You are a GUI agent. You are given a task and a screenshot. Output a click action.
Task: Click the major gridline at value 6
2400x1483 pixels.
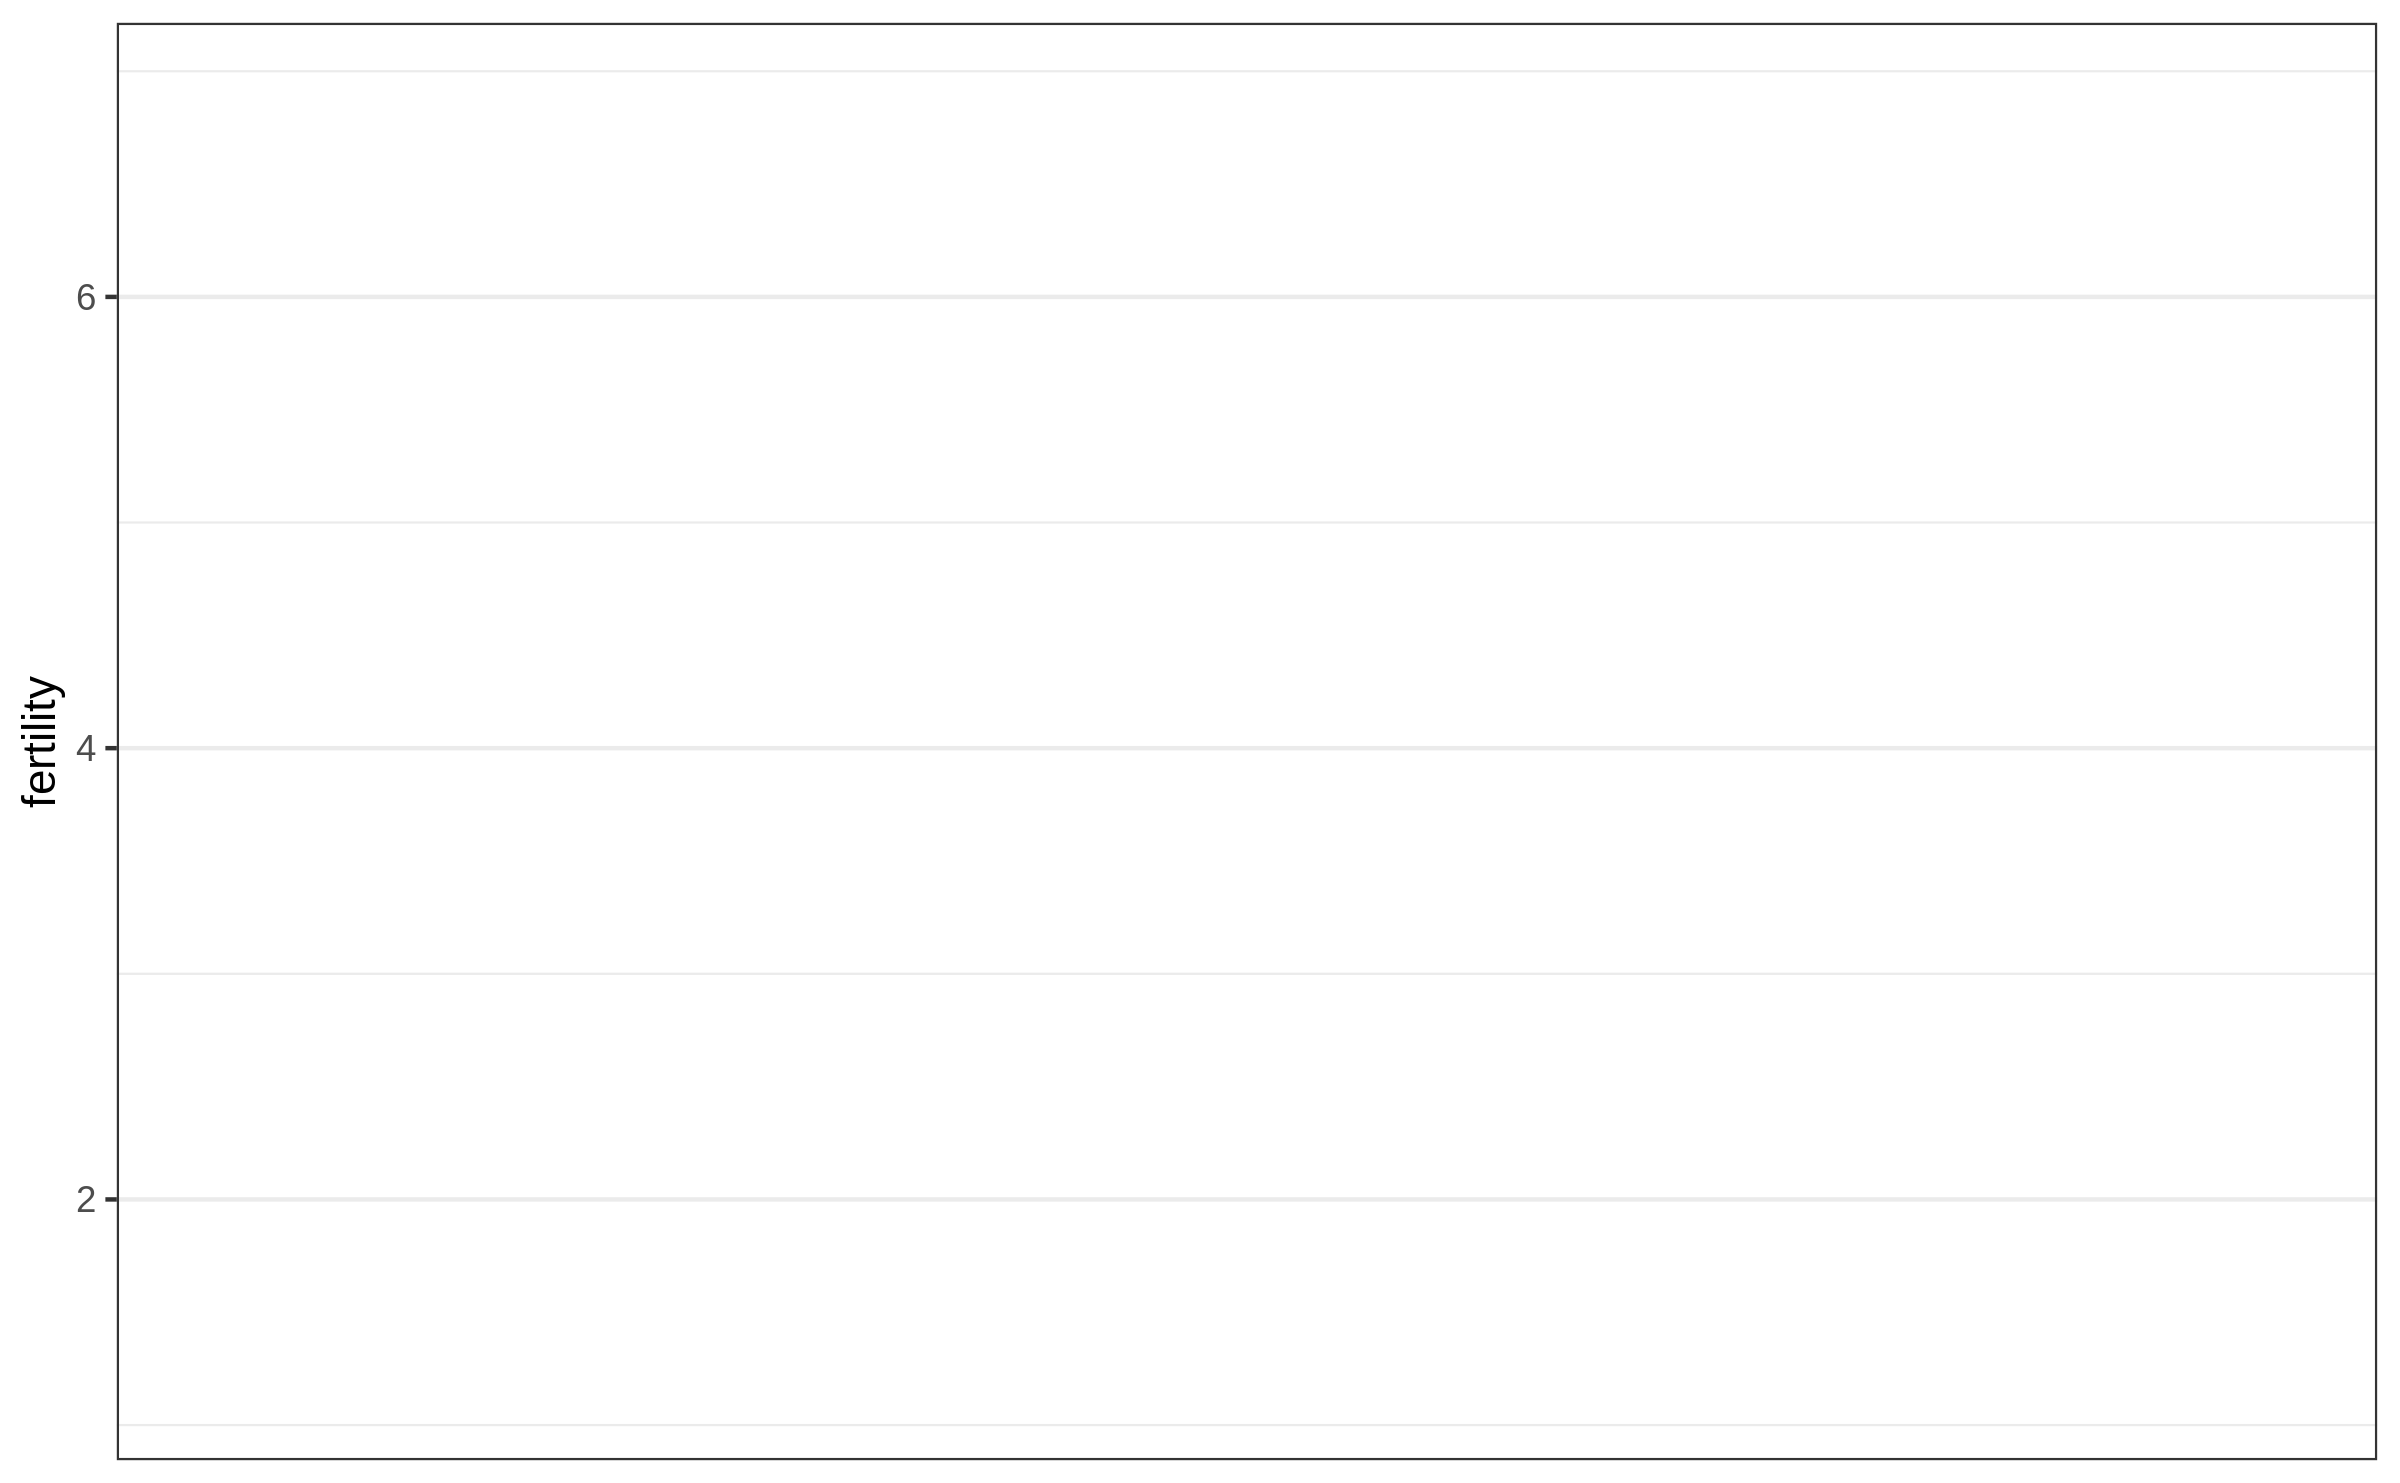[1246, 297]
